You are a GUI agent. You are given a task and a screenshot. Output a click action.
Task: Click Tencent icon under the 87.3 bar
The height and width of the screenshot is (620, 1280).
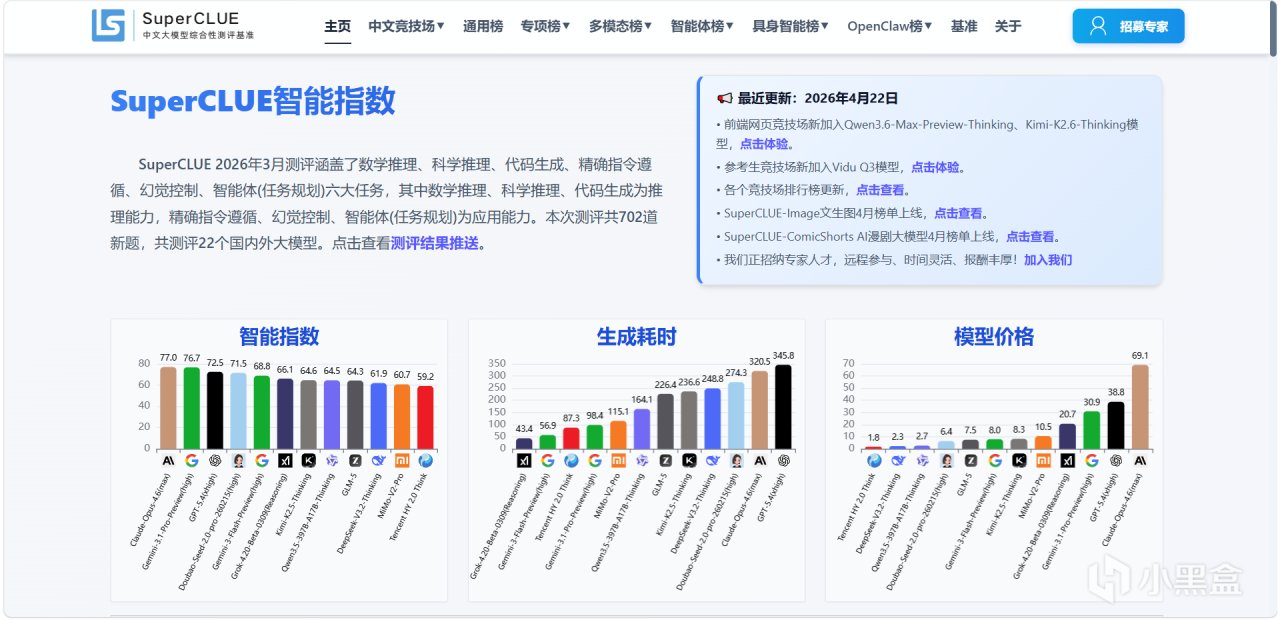(571, 460)
